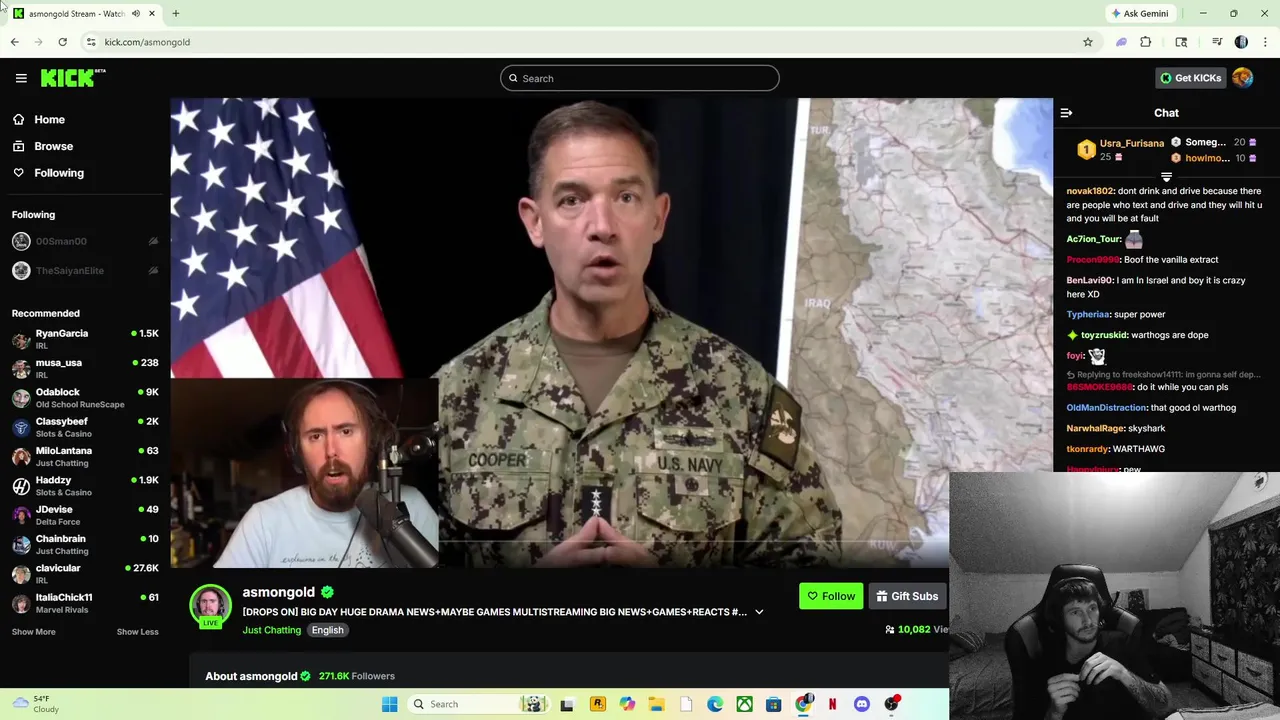Open the Chrome three-dot menu
1280x720 pixels.
point(1265,42)
